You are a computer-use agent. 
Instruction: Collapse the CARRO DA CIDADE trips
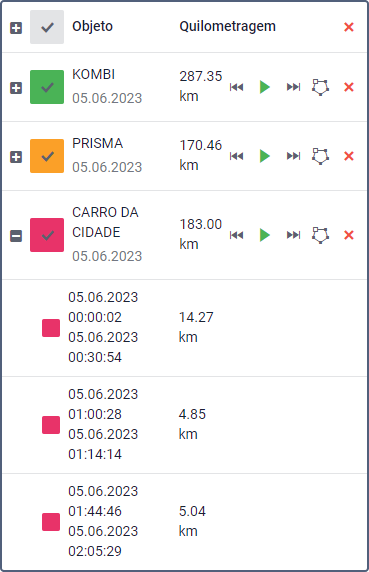[16, 236]
